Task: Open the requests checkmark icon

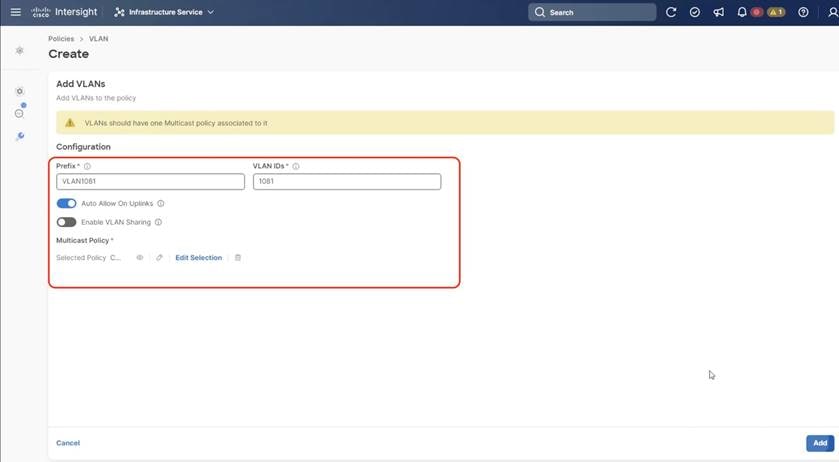Action: tap(695, 12)
